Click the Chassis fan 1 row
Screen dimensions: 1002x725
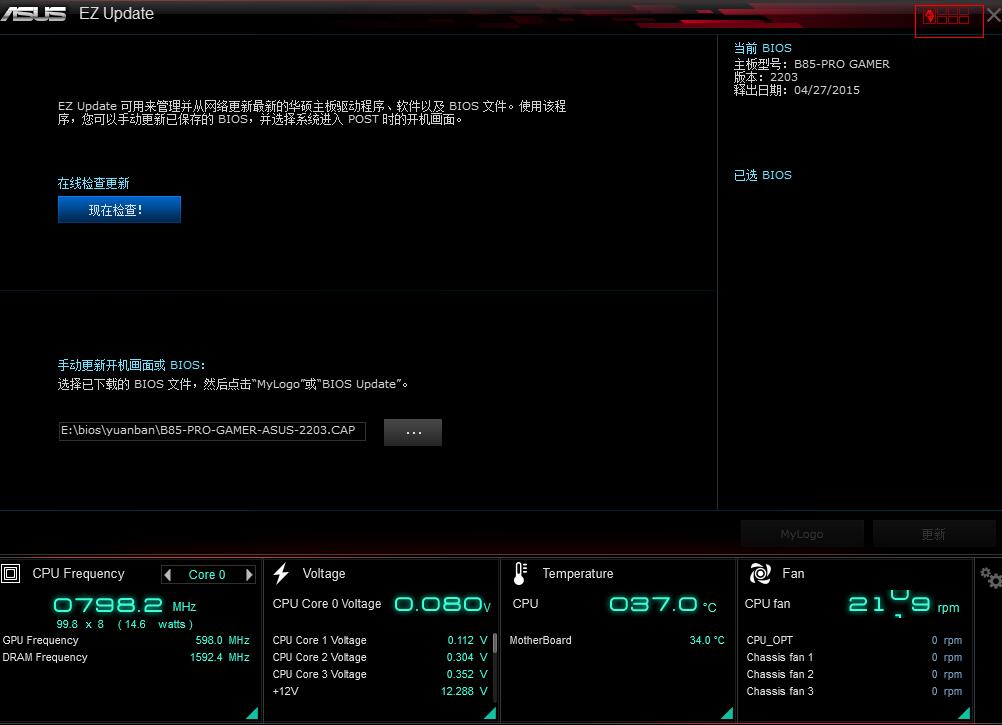click(x=854, y=657)
